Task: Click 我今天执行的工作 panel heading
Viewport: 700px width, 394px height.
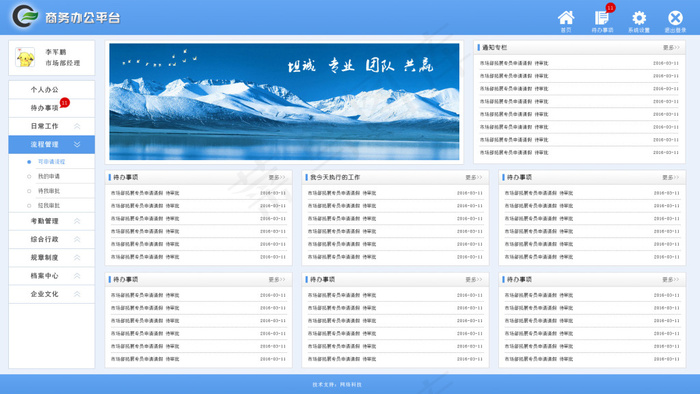Action: (x=335, y=178)
